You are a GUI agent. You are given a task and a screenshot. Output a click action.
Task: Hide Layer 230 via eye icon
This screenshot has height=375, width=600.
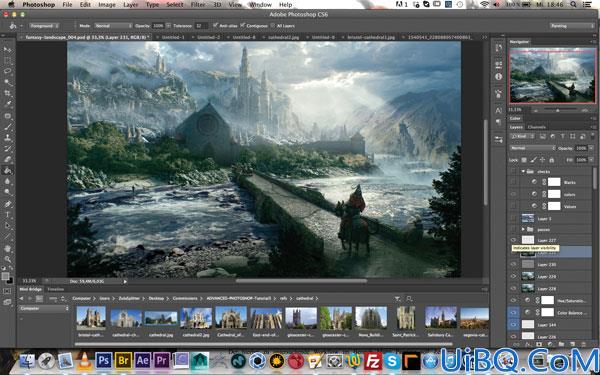[x=514, y=264]
